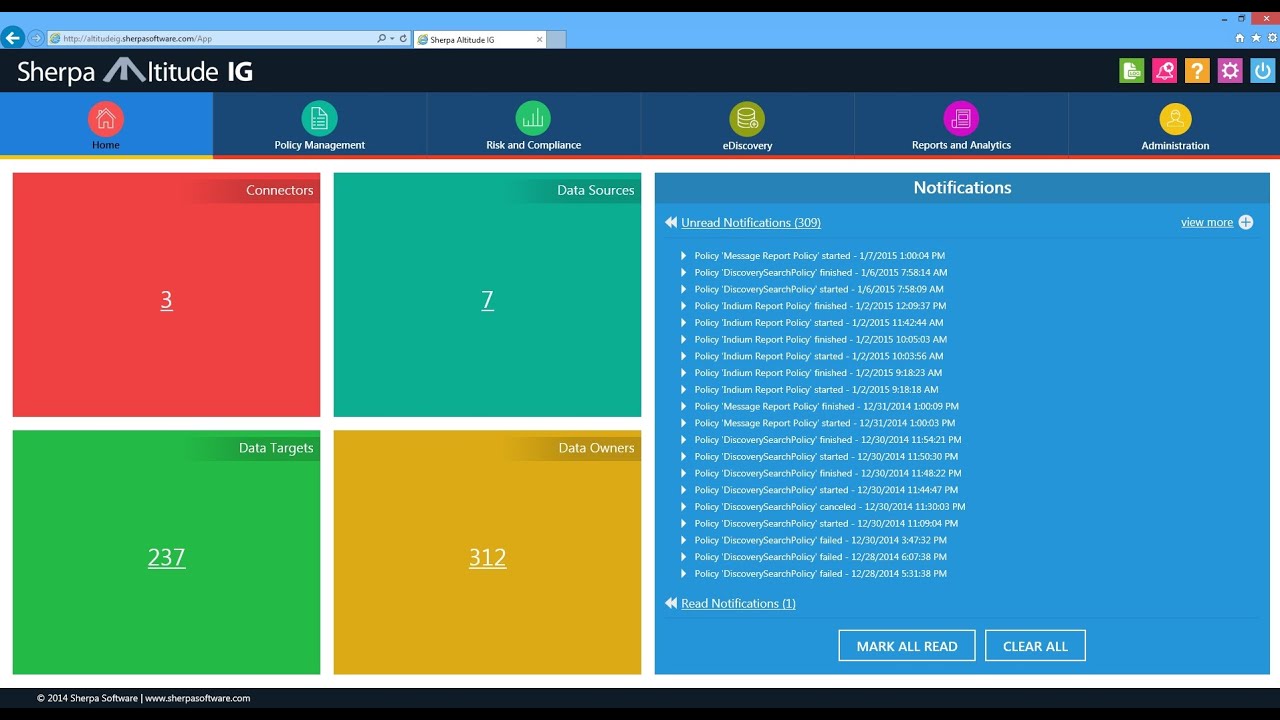Click 'DiscoverySearchPolicy' finished 12/30/2014 11:48:22 PM text
This screenshot has width=1280, height=720.
pos(828,473)
